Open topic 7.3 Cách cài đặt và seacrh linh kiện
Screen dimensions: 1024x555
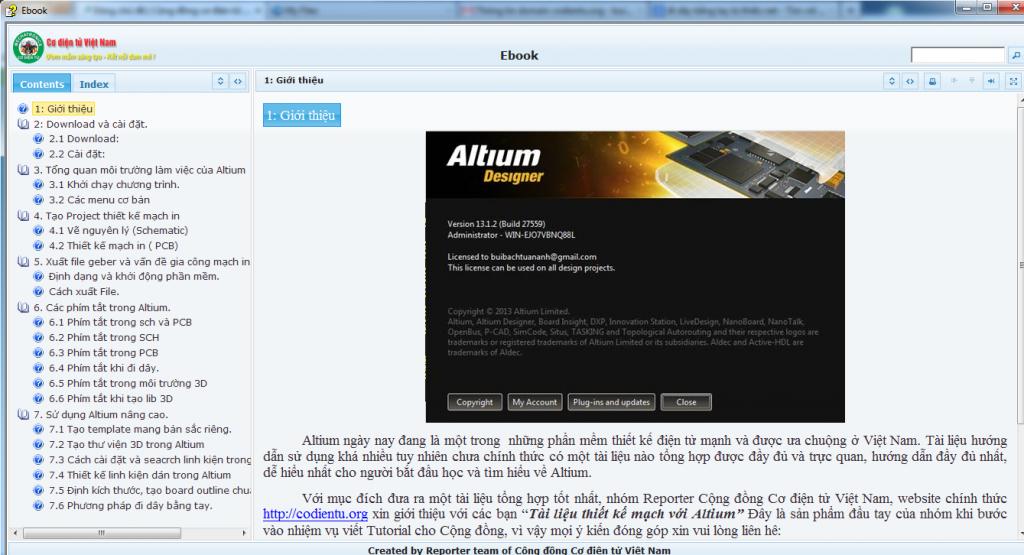(150, 460)
